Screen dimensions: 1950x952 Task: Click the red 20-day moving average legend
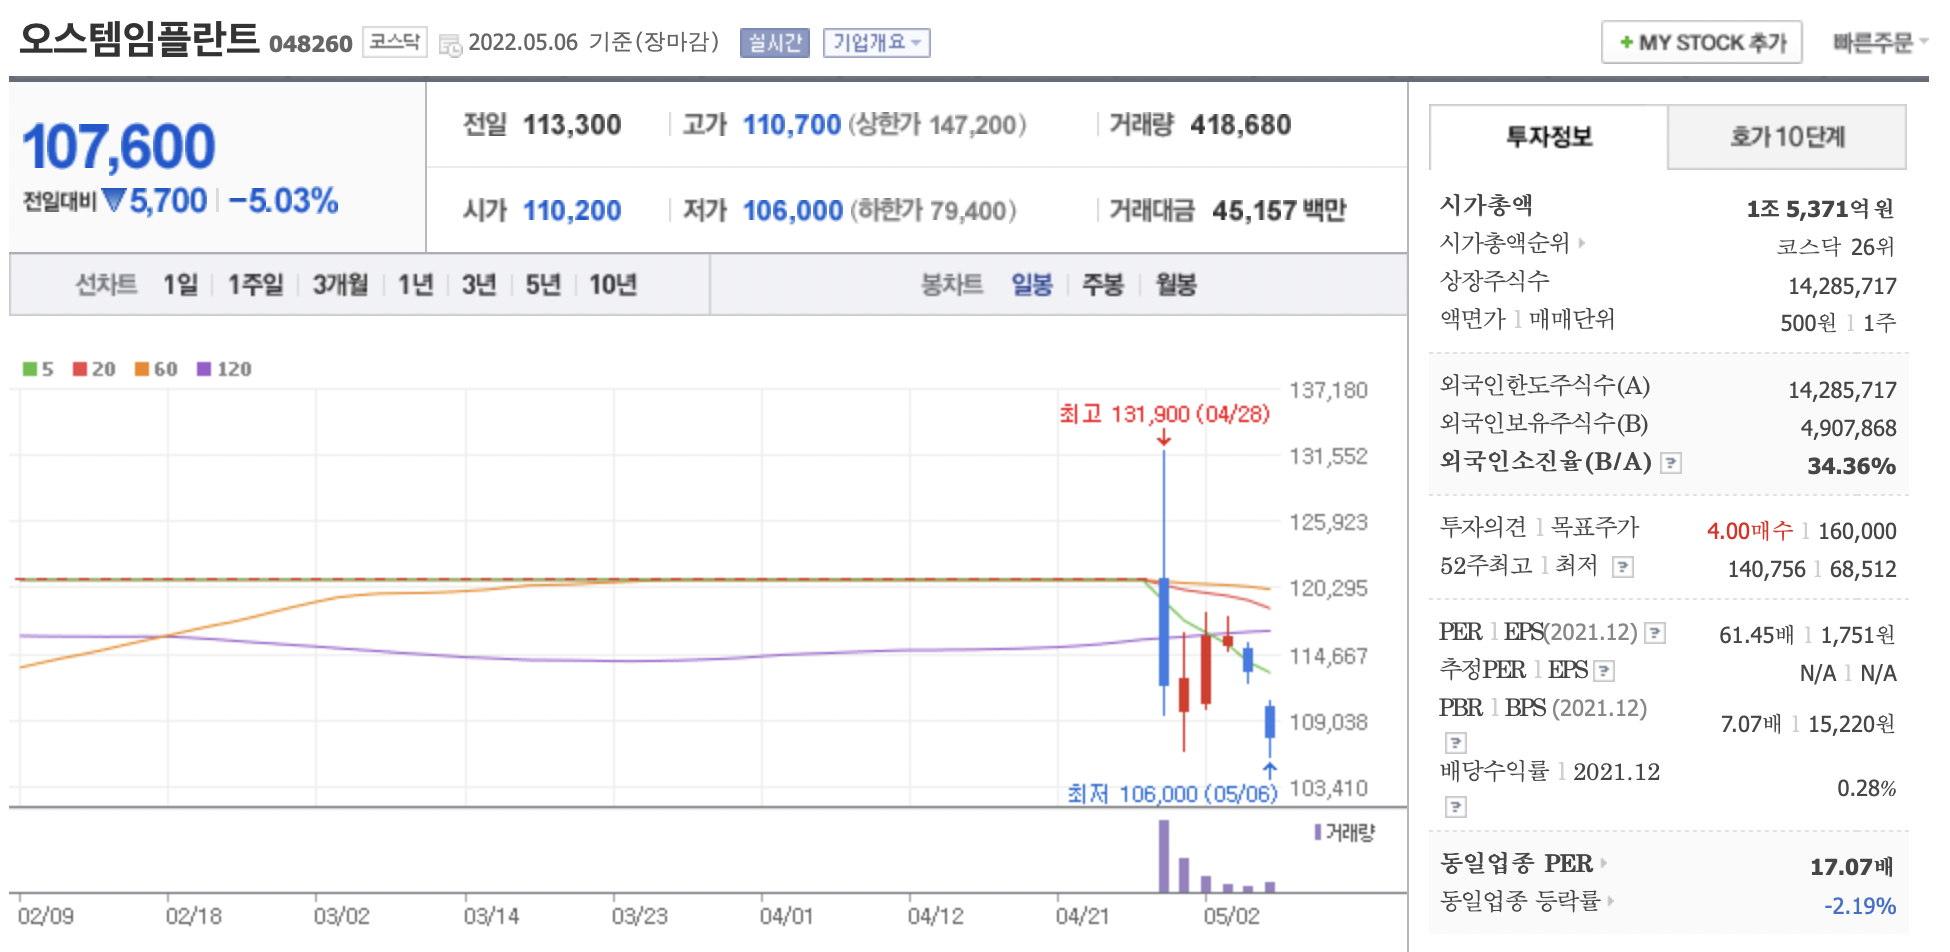tap(94, 369)
